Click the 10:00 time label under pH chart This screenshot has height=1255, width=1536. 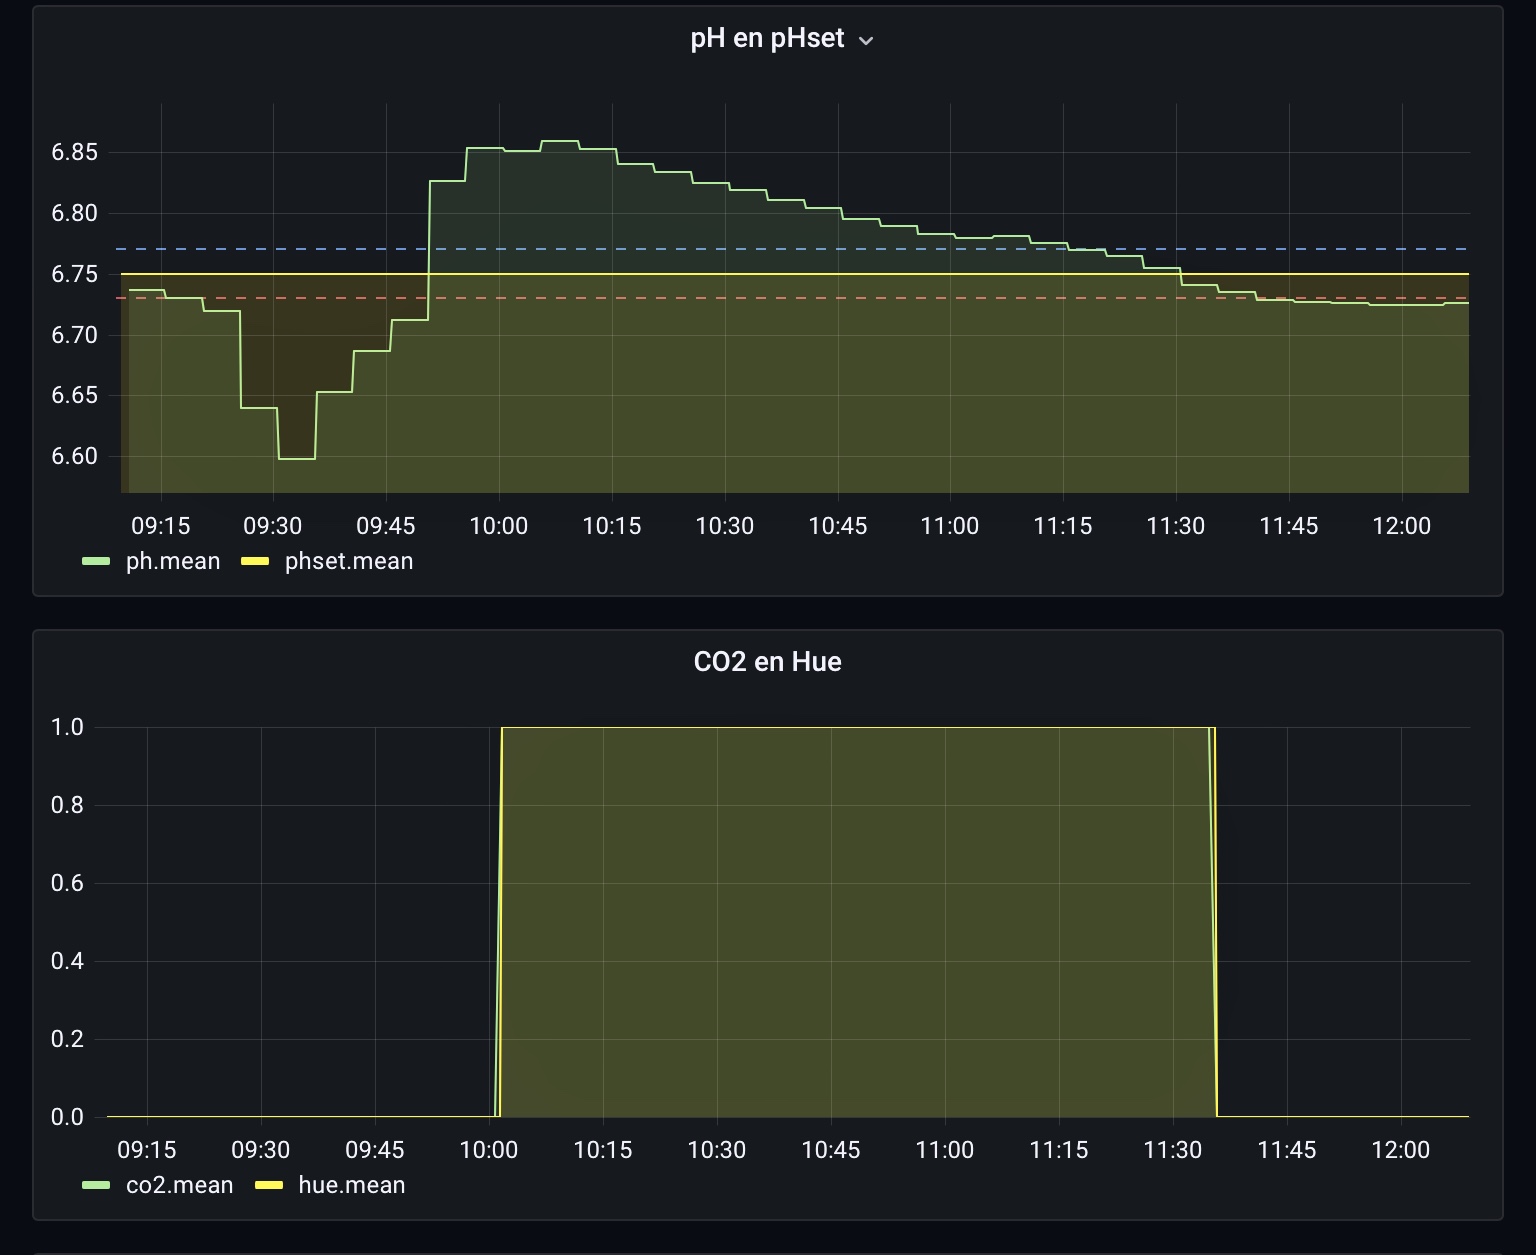tap(498, 526)
